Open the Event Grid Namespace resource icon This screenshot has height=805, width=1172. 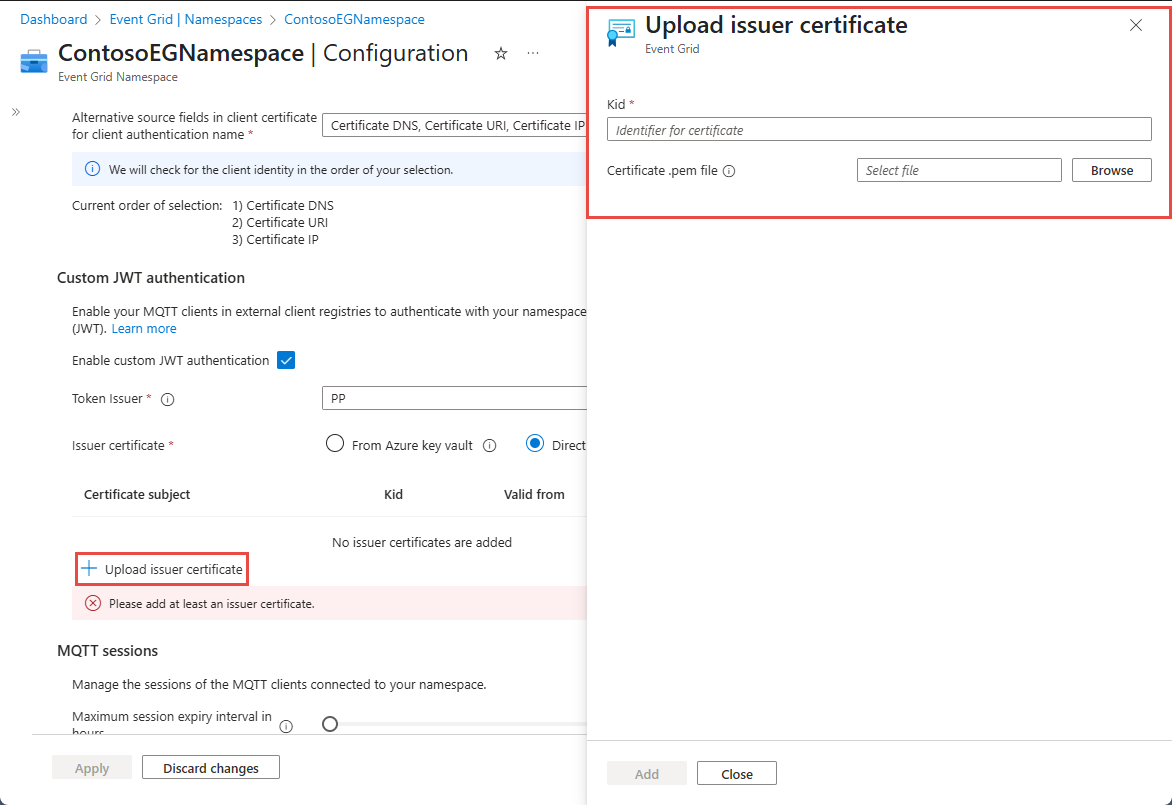(33, 60)
